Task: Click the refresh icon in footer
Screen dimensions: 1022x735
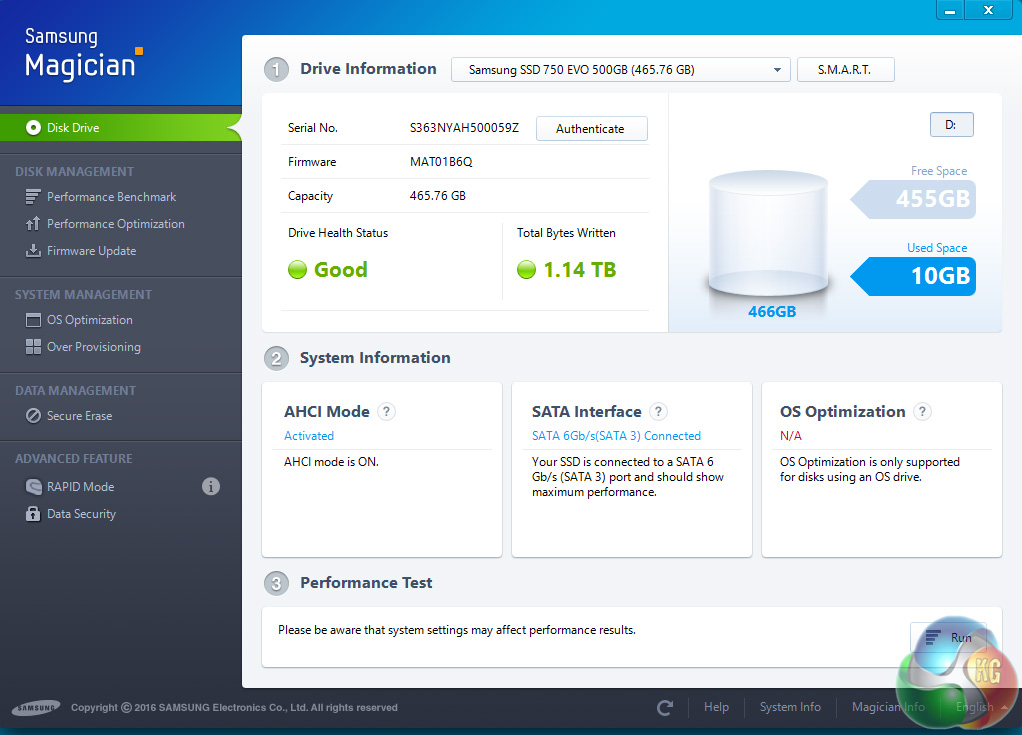Action: click(665, 708)
